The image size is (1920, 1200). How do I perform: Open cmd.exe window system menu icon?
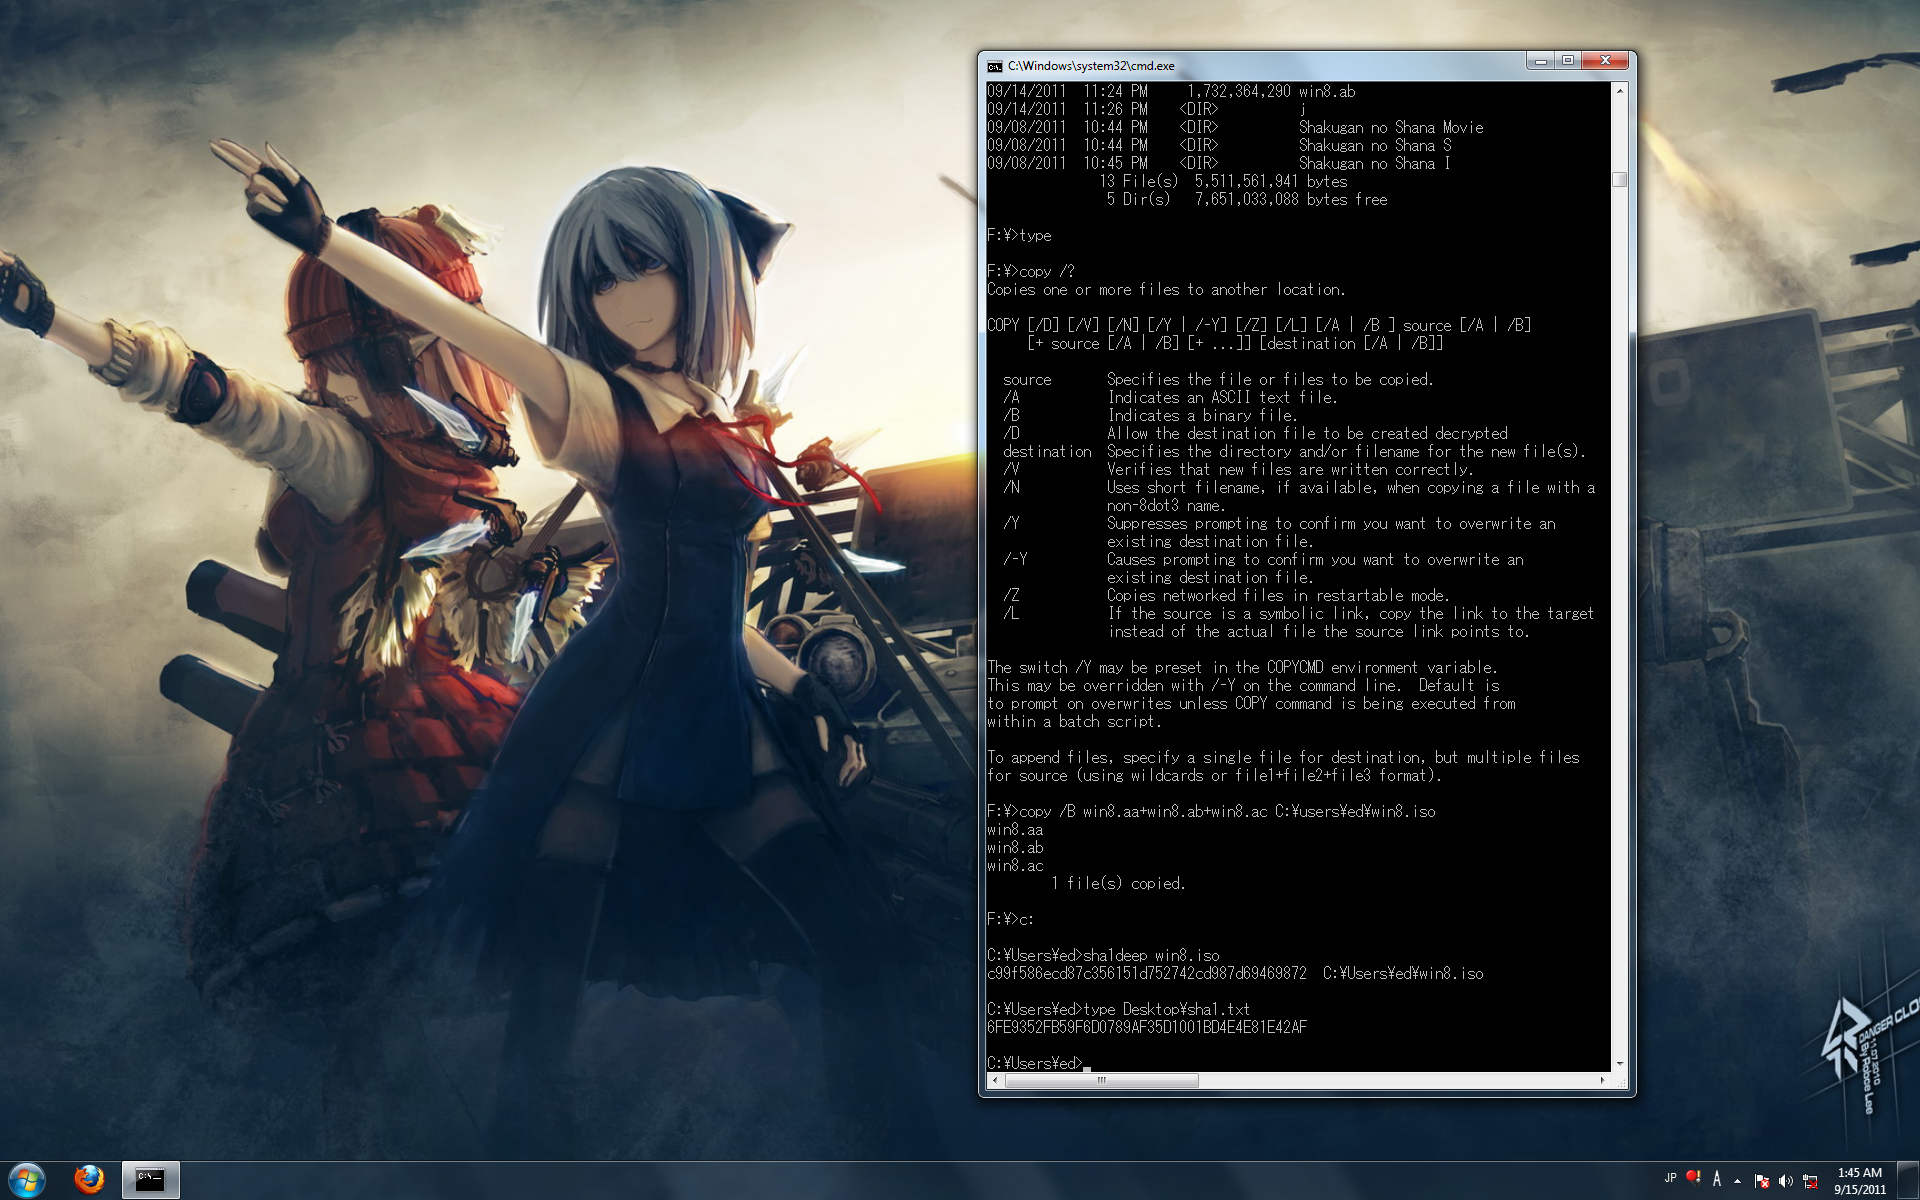pos(994,66)
